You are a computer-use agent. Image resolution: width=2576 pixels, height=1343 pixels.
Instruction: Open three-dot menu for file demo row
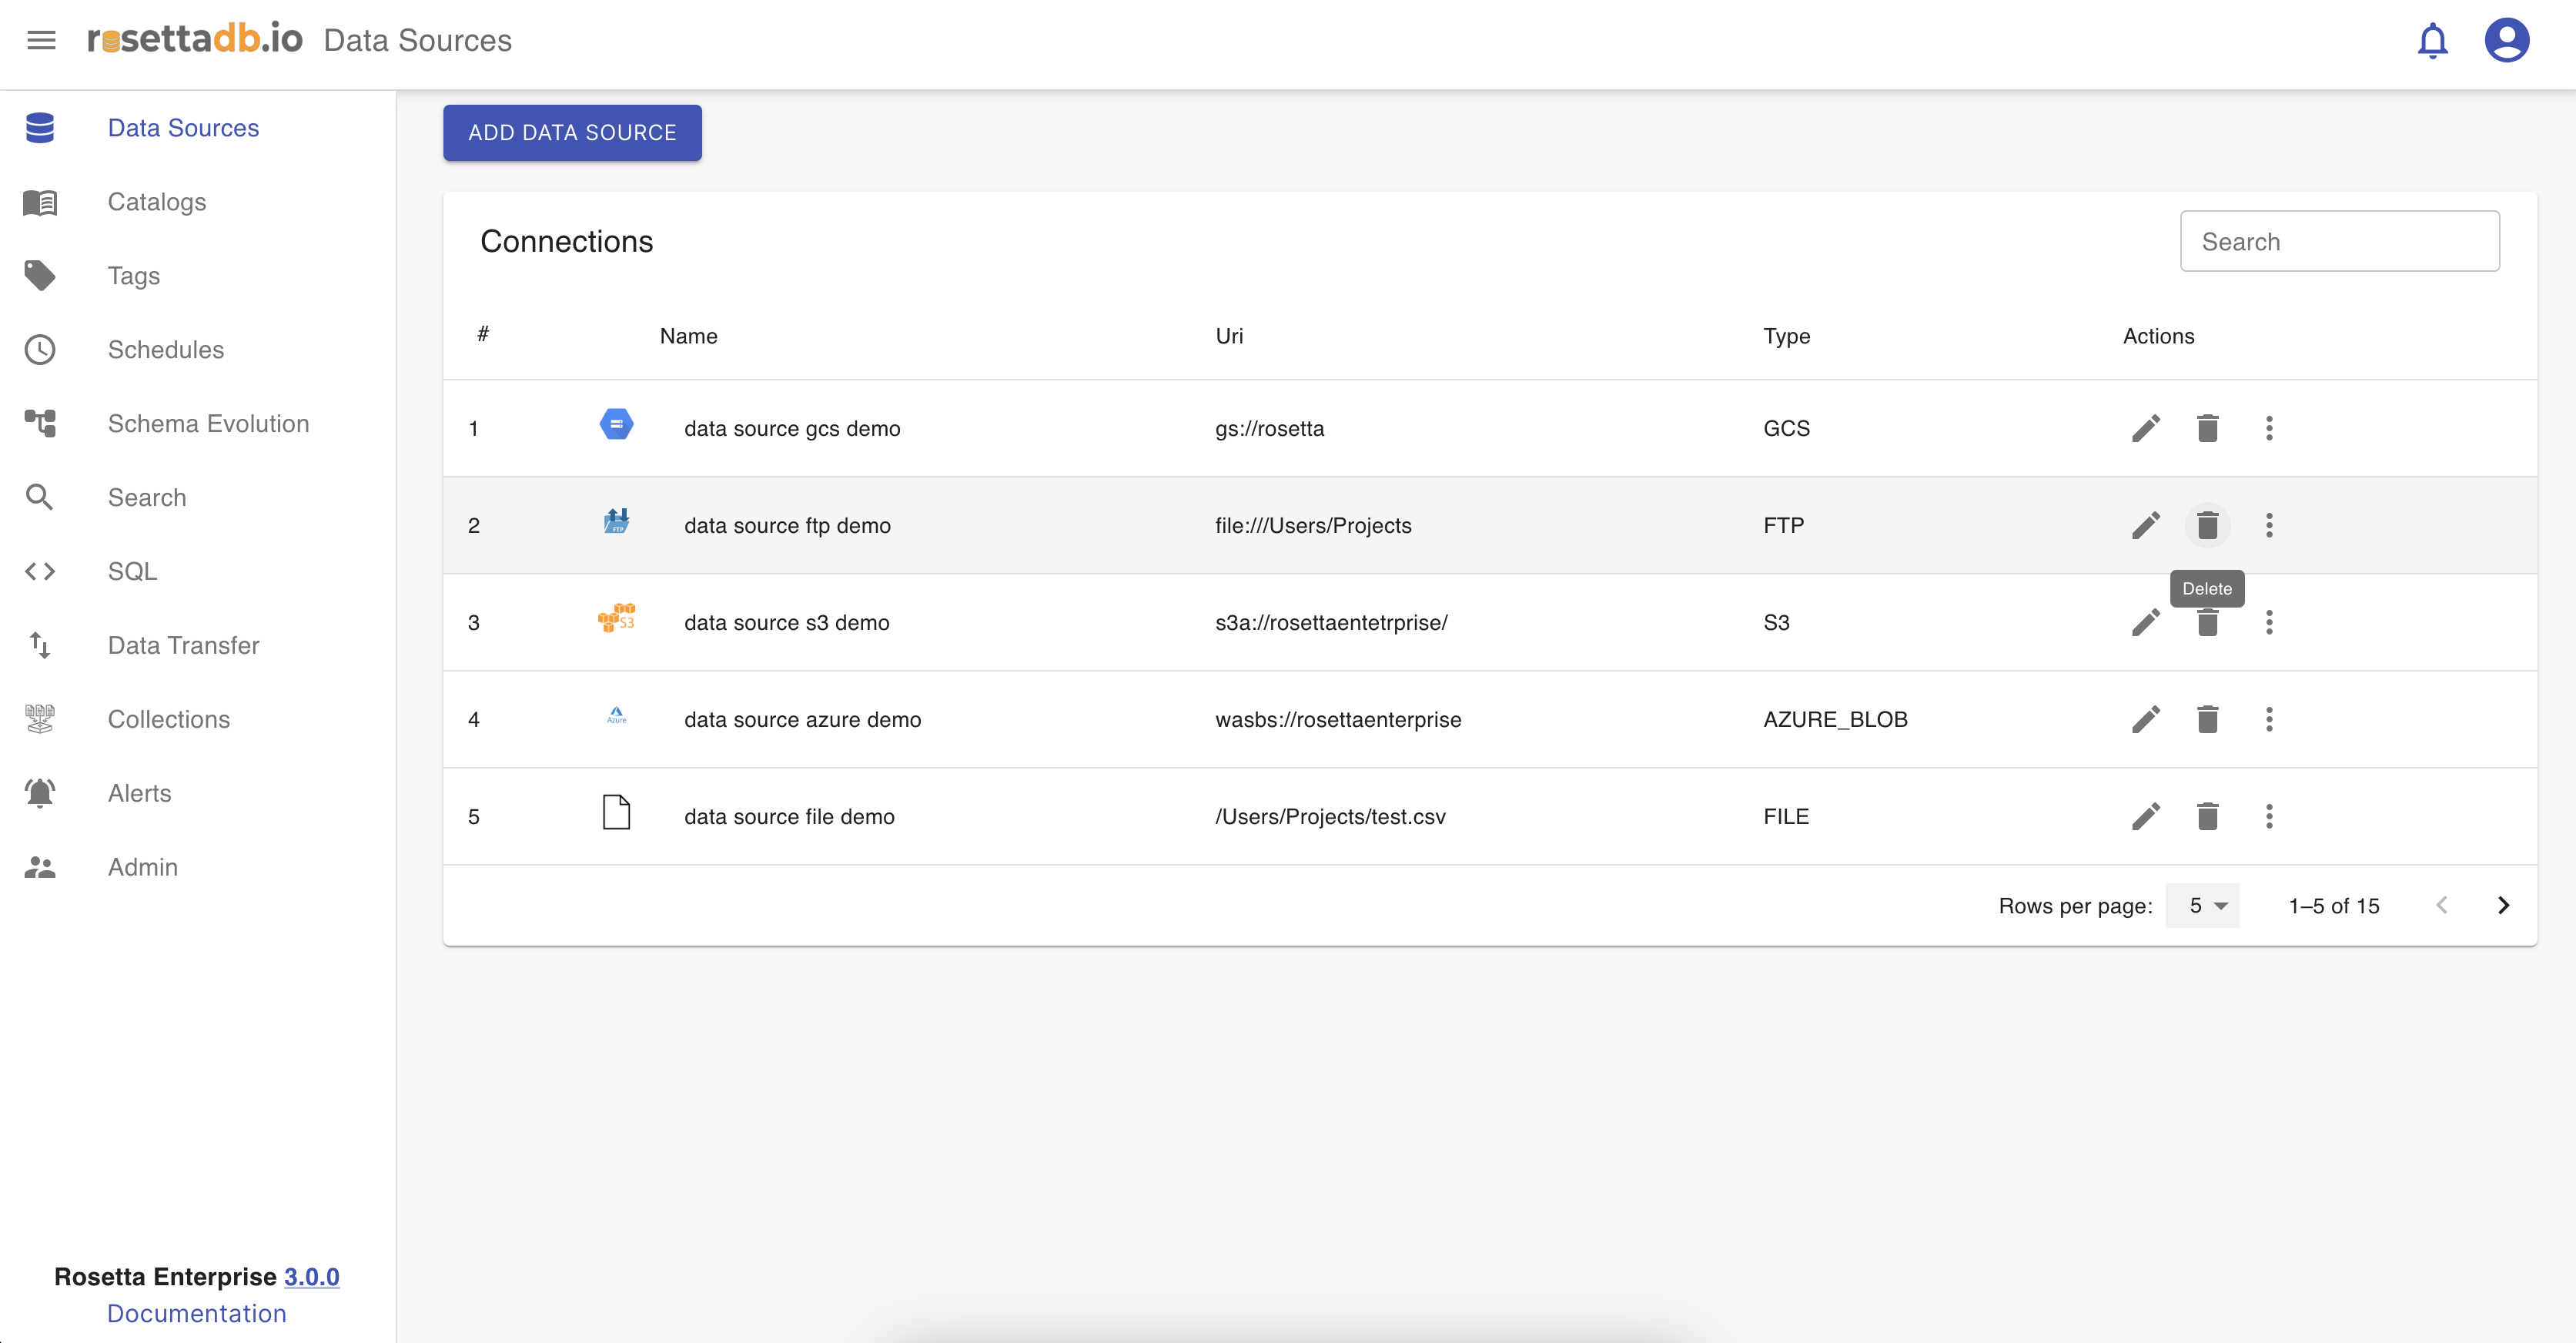(x=2269, y=816)
